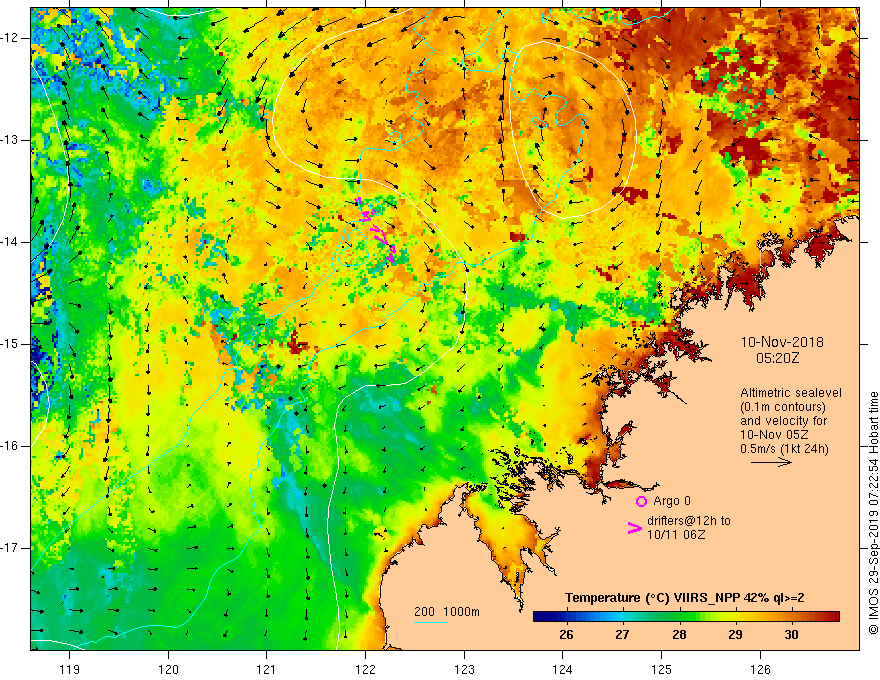The image size is (880, 680).
Task: Click 'drifters@12h to' legend text
Action: click(689, 521)
